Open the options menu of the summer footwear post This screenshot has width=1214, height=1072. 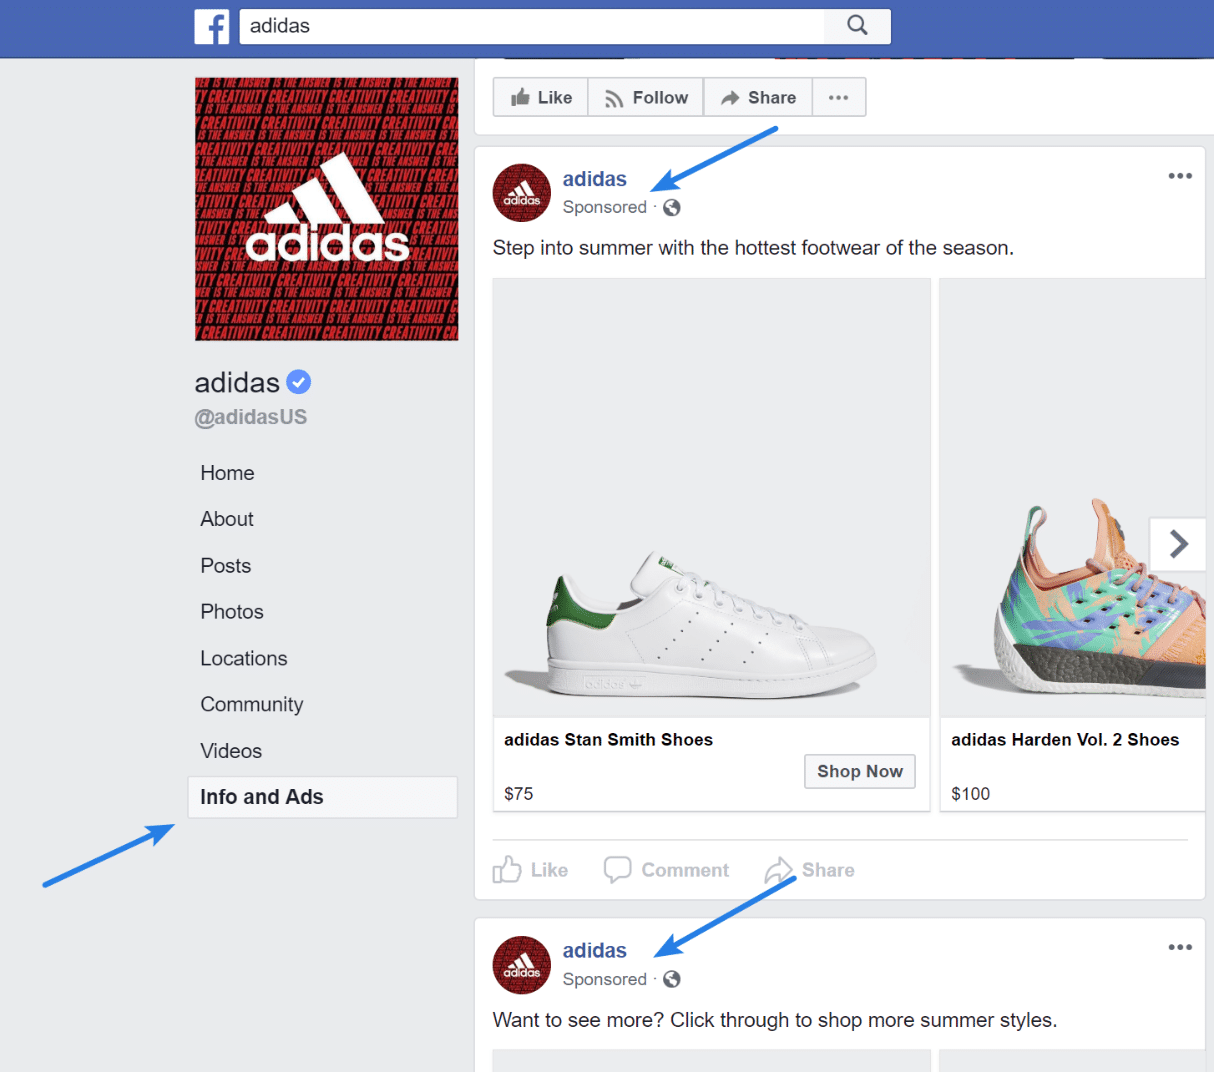coord(1180,176)
